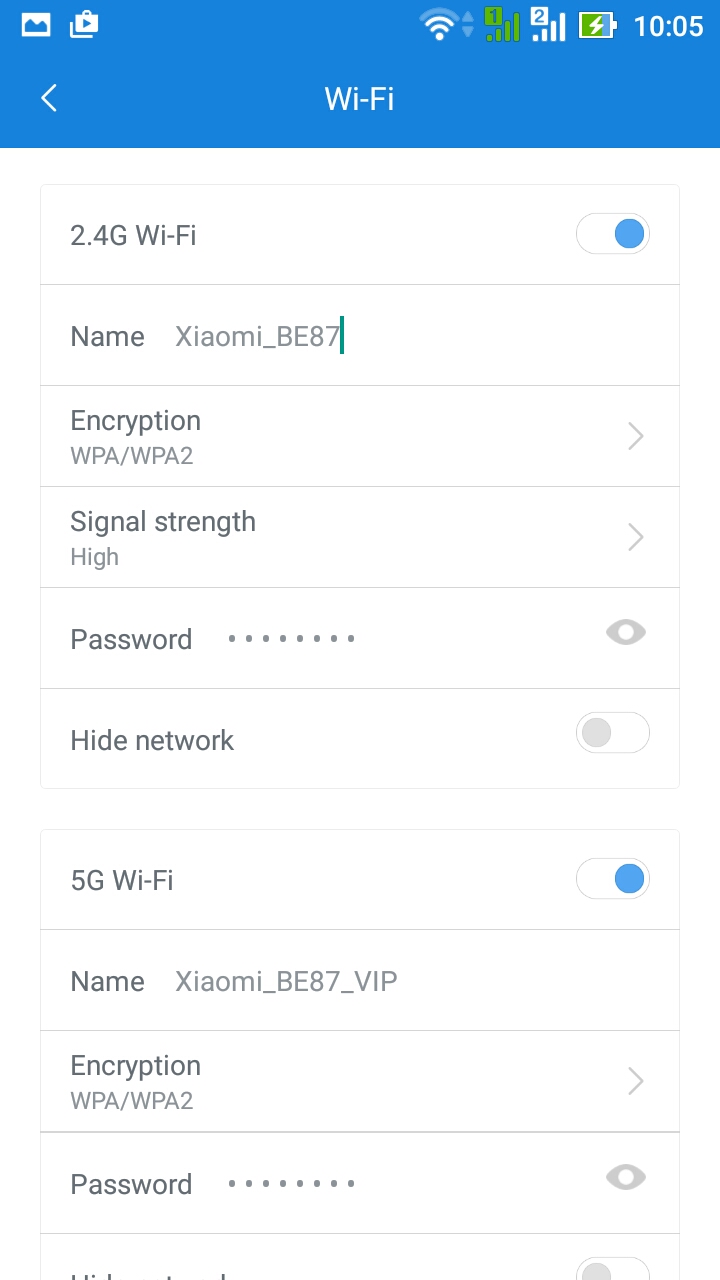This screenshot has height=1280, width=720.
Task: Turn off the 5G Wi-Fi switch
Action: (x=613, y=879)
